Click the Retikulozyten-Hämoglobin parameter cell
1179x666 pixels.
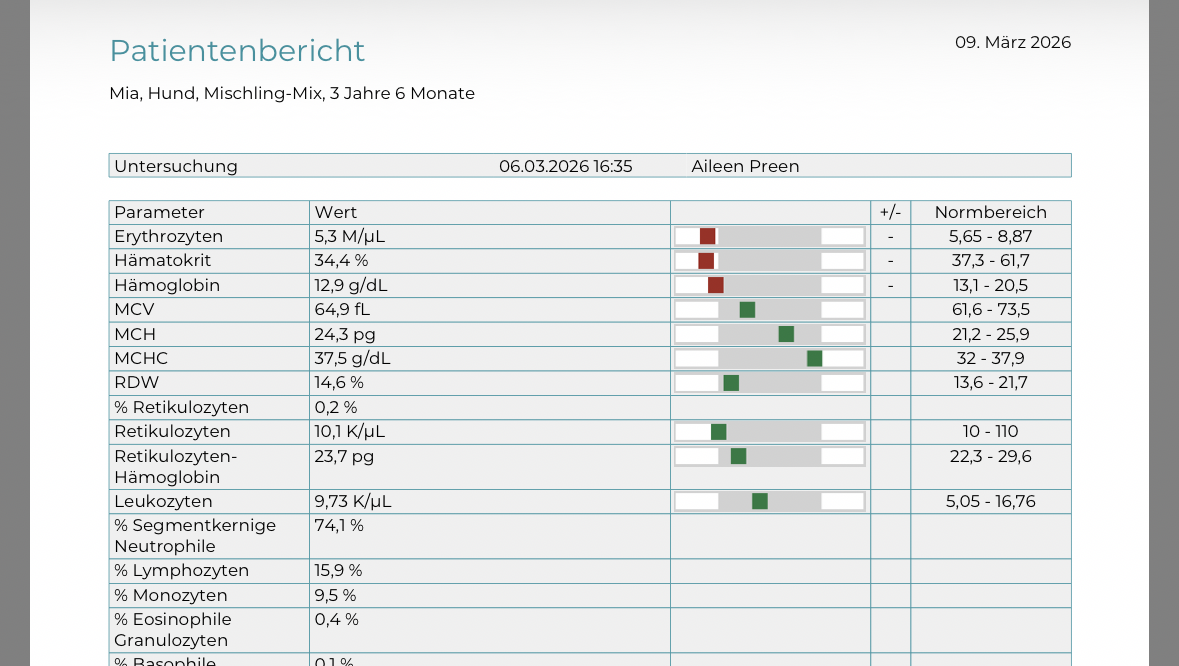[x=175, y=467]
